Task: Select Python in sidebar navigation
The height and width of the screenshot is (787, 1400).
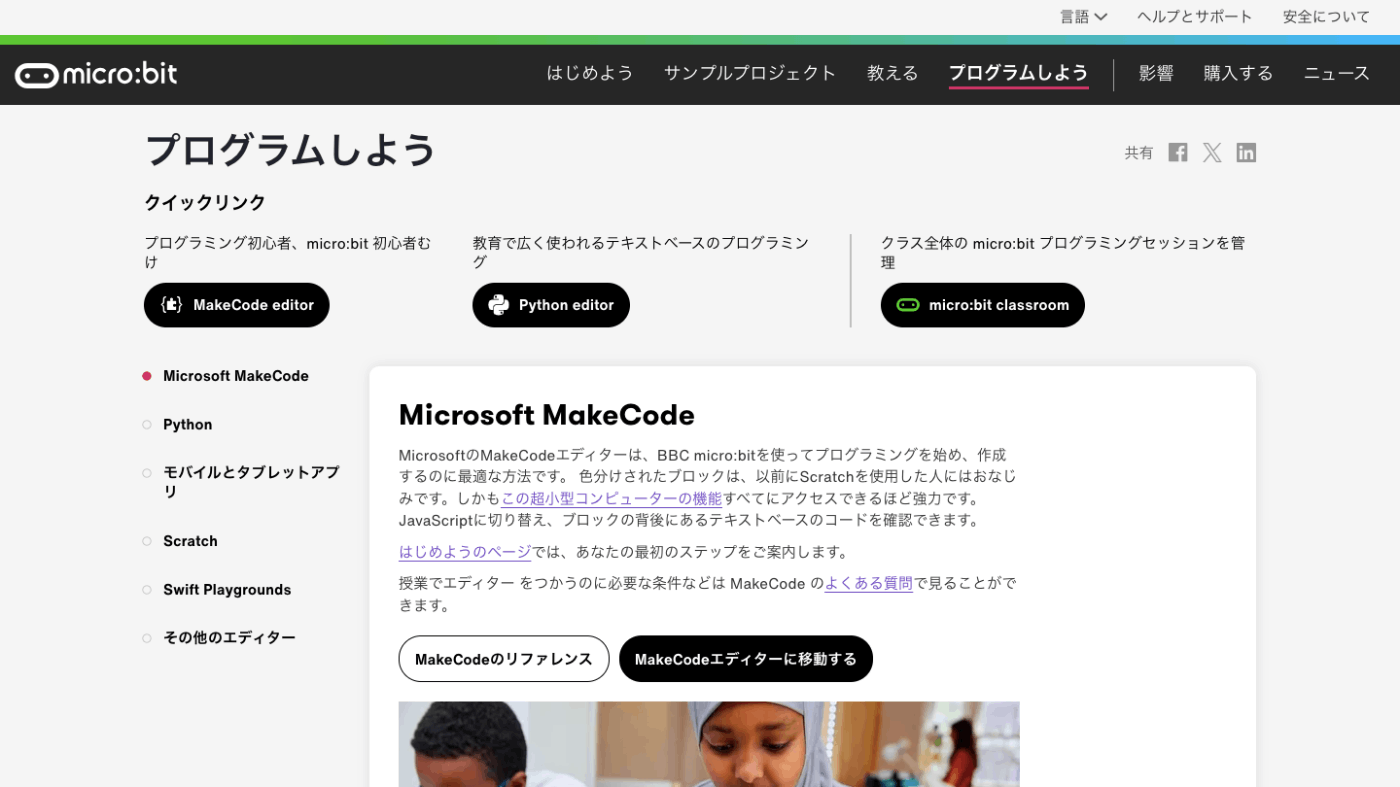Action: (187, 425)
